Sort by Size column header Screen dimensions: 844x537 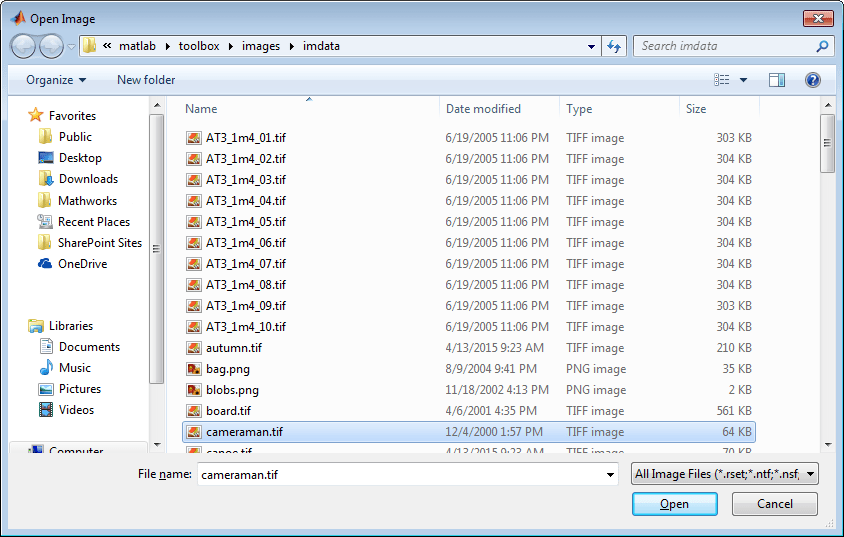696,109
